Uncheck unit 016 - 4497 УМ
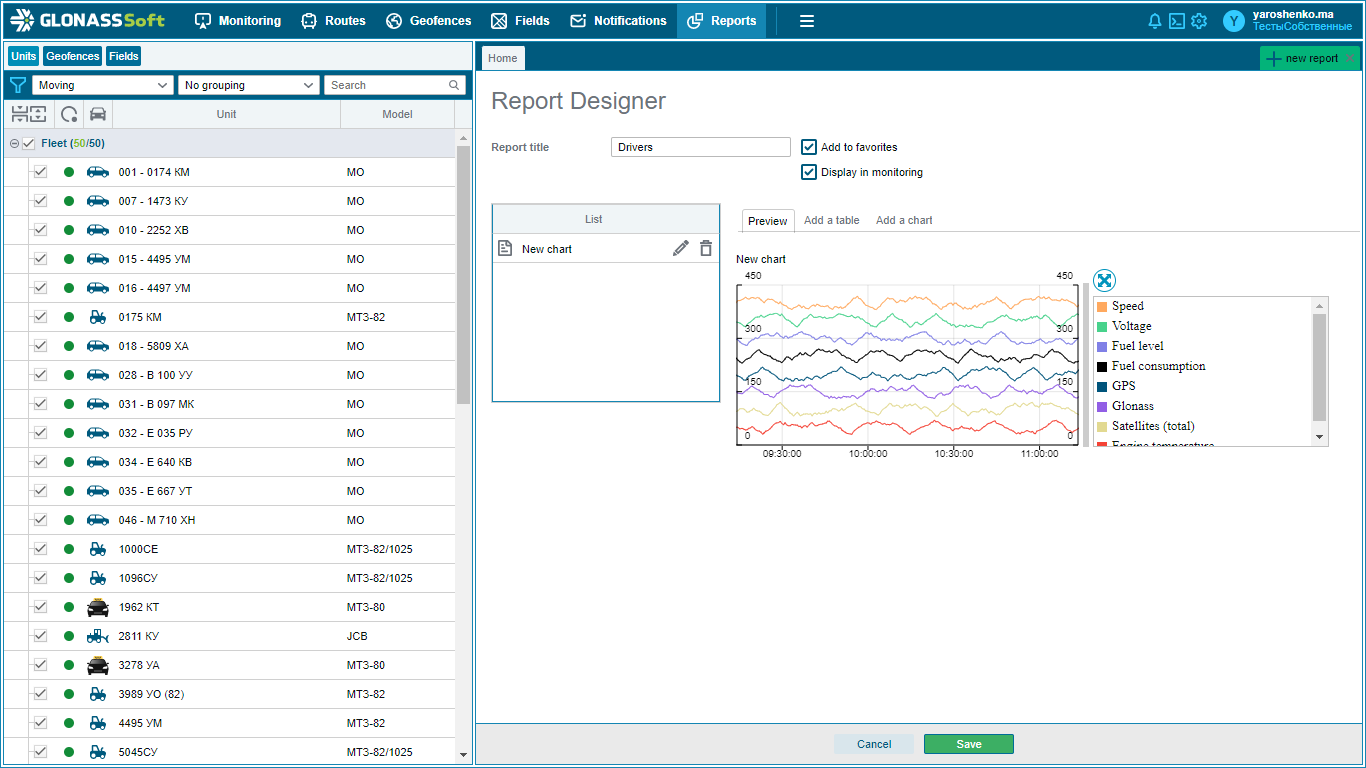Screen dimensions: 1366x768 tap(40, 288)
